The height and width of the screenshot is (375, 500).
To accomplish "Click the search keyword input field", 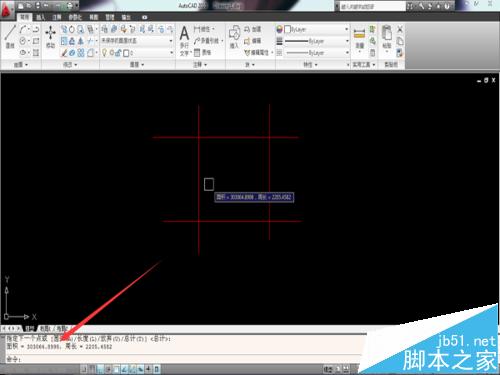I will (372, 6).
